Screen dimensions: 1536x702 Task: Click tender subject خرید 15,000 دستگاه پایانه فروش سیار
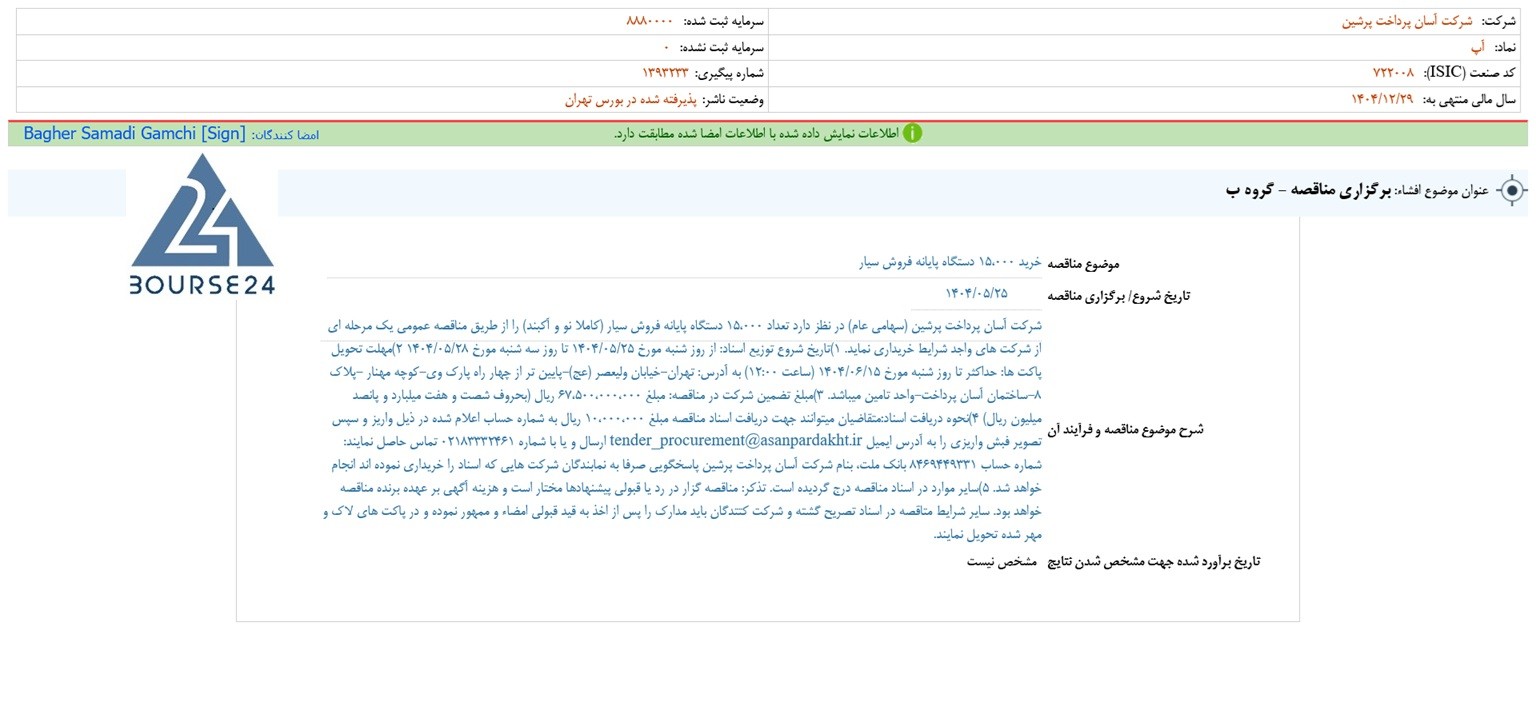(951, 262)
